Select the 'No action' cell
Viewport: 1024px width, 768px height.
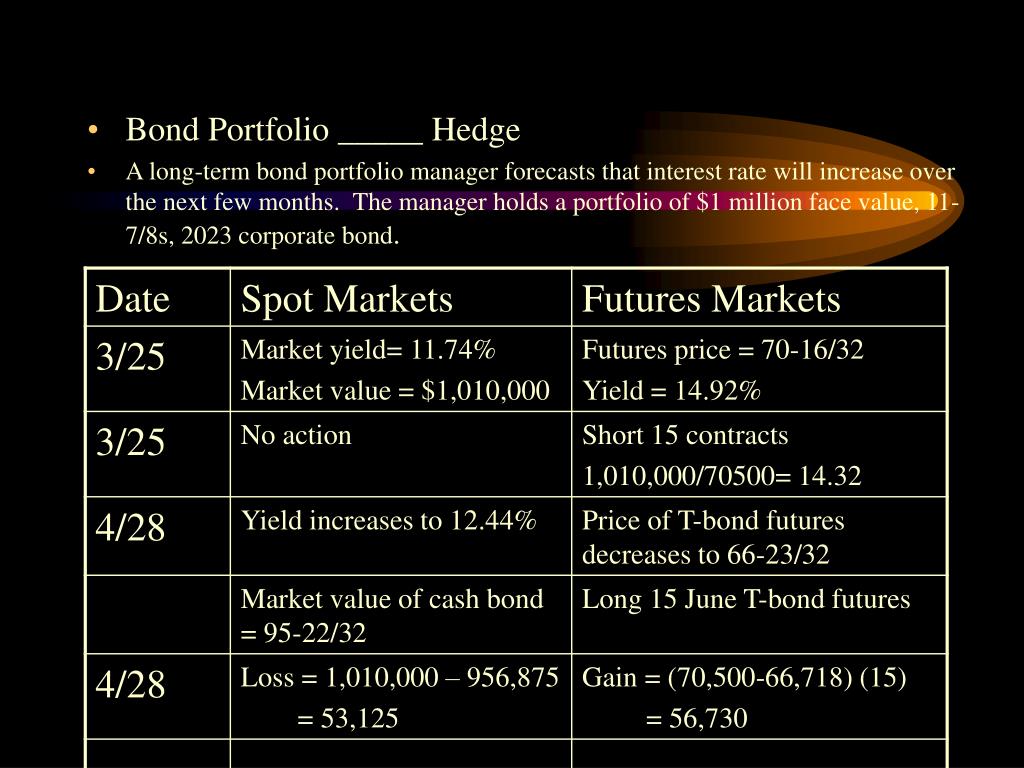[401, 454]
